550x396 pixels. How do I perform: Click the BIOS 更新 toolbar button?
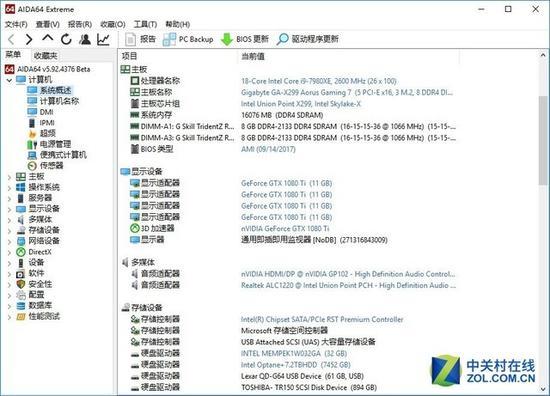tap(244, 39)
